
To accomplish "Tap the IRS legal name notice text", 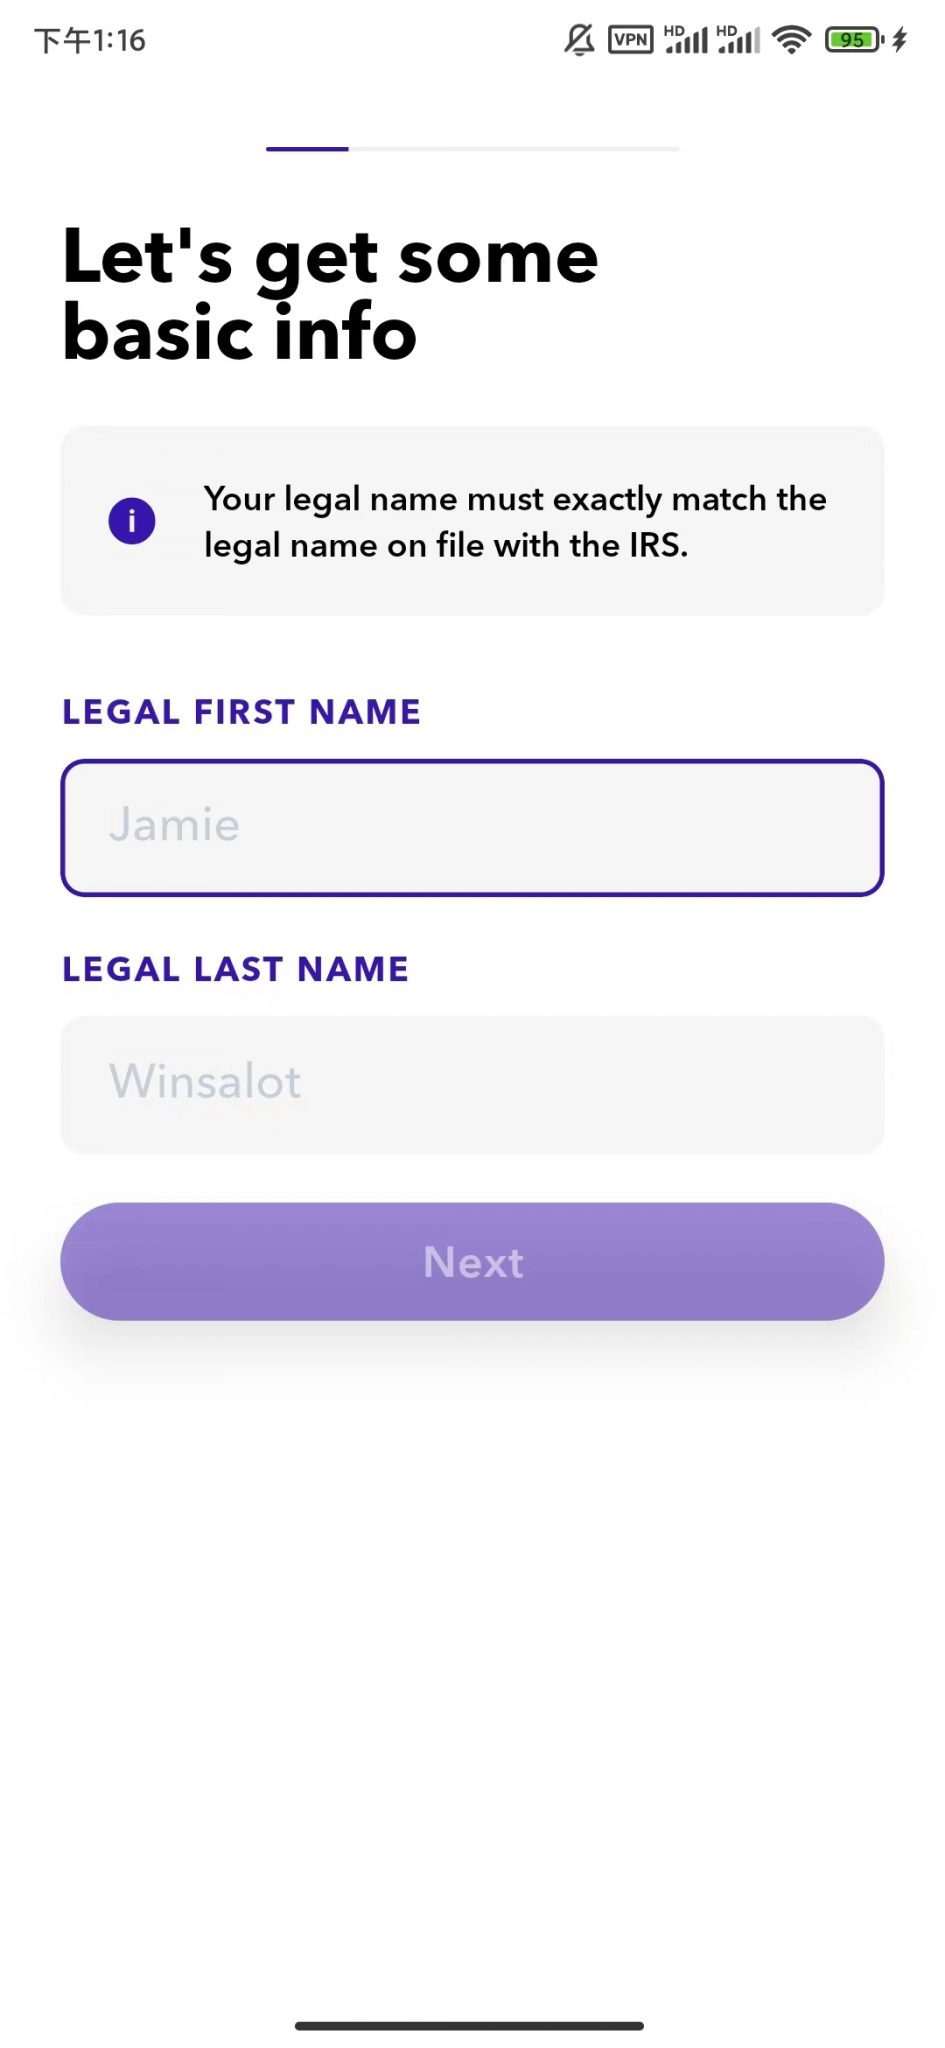I will [x=515, y=522].
